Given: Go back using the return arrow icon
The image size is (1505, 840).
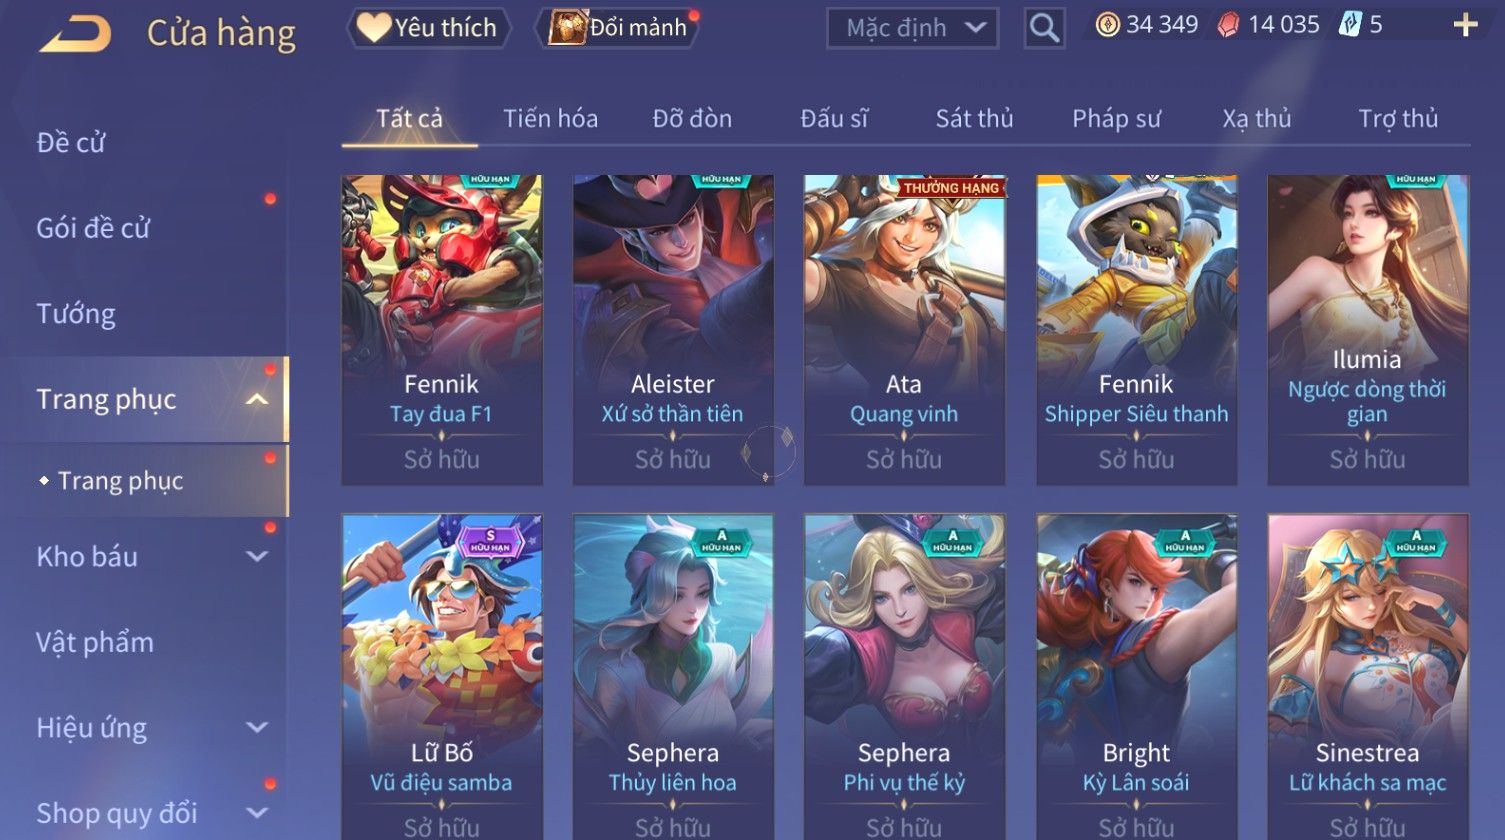Looking at the screenshot, I should (x=75, y=34).
